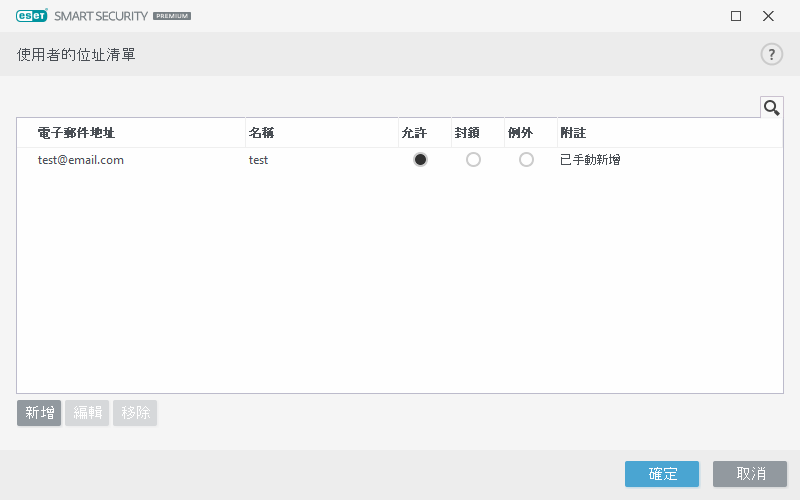Select the 封鎖 radio for test@email.com
This screenshot has width=800, height=500.
coord(473,160)
